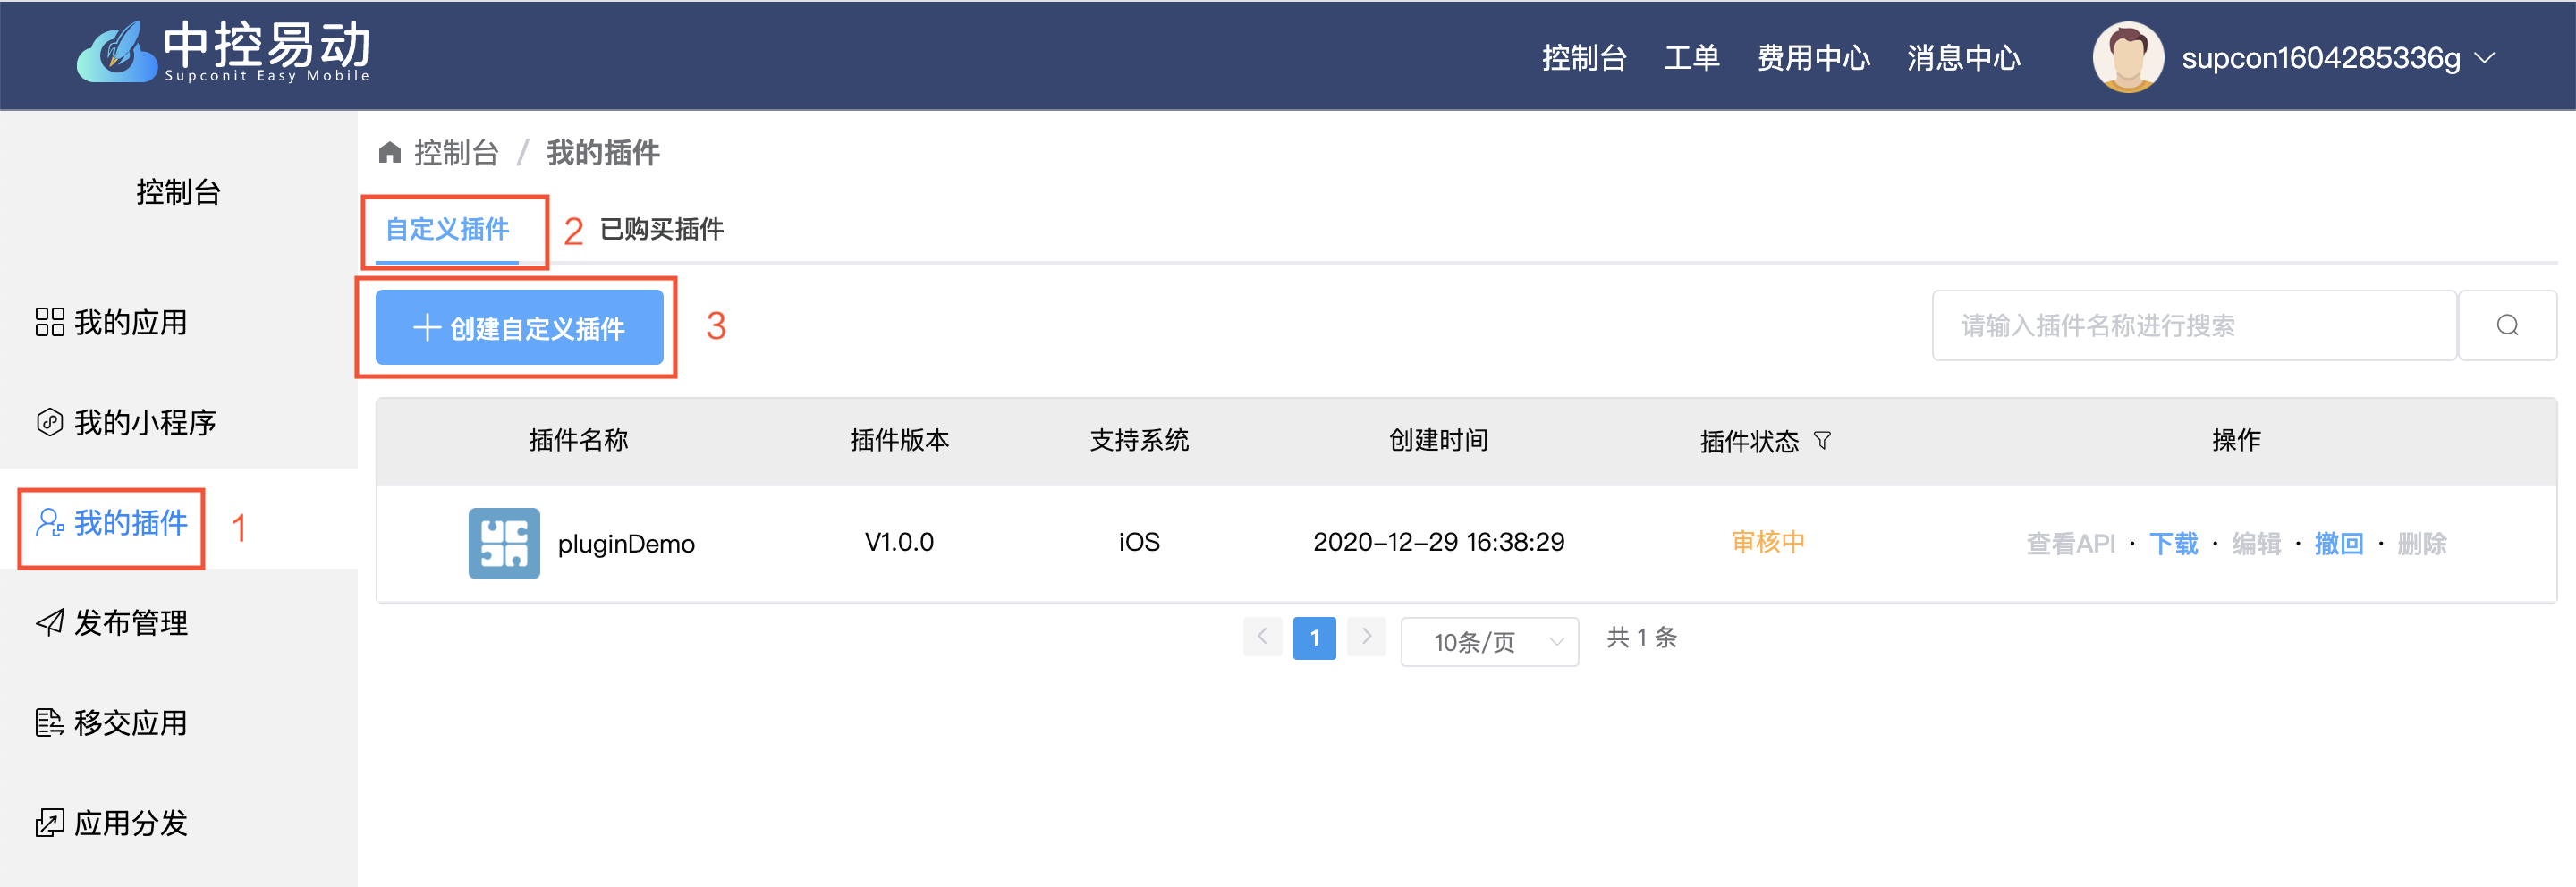
Task: Click the Supconit Easy Mobile logo
Action: point(224,51)
